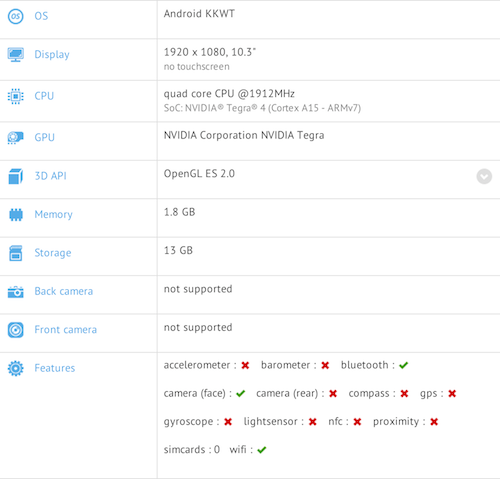Click the red X beside proximity

434,422
